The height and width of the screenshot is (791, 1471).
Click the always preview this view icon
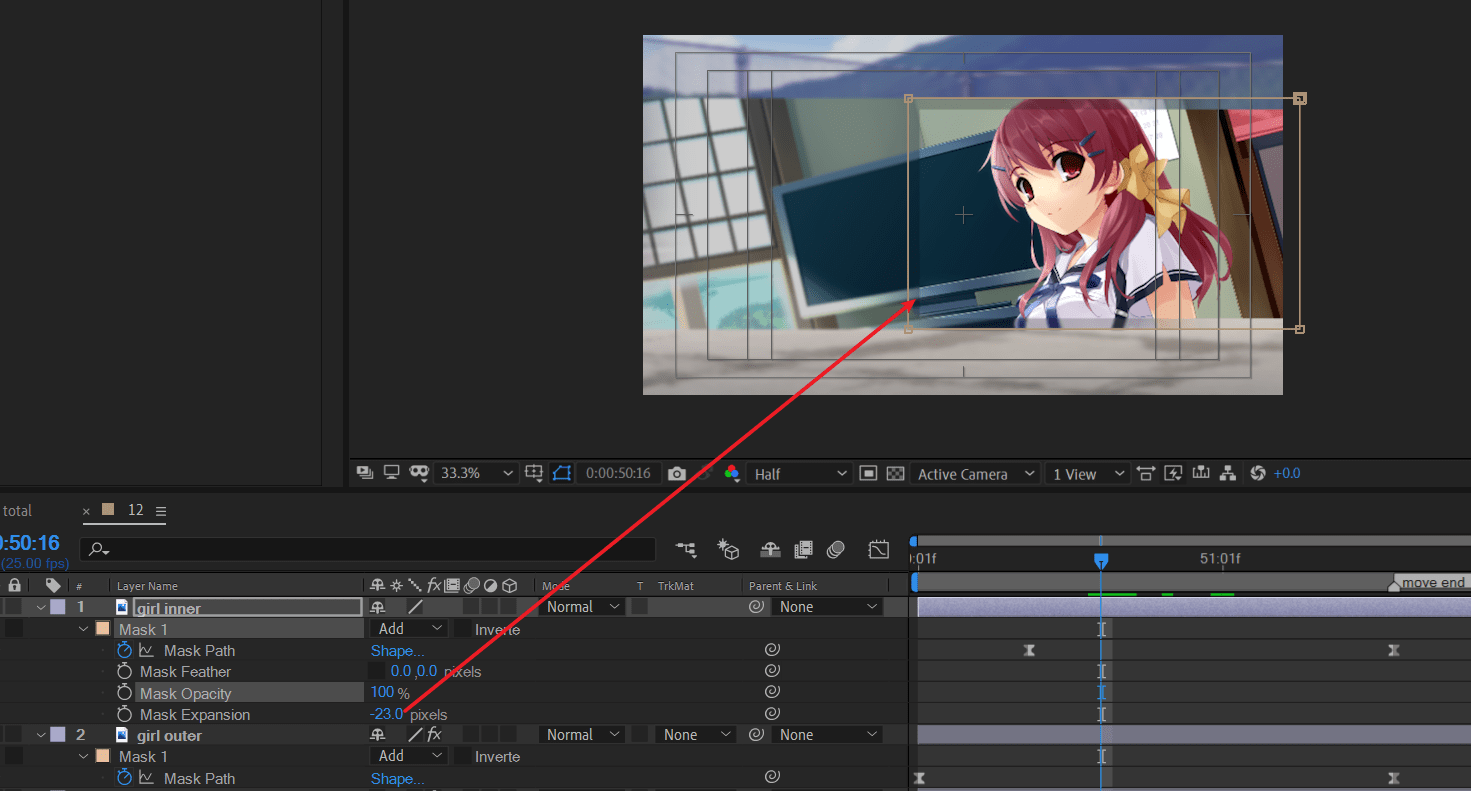365,473
